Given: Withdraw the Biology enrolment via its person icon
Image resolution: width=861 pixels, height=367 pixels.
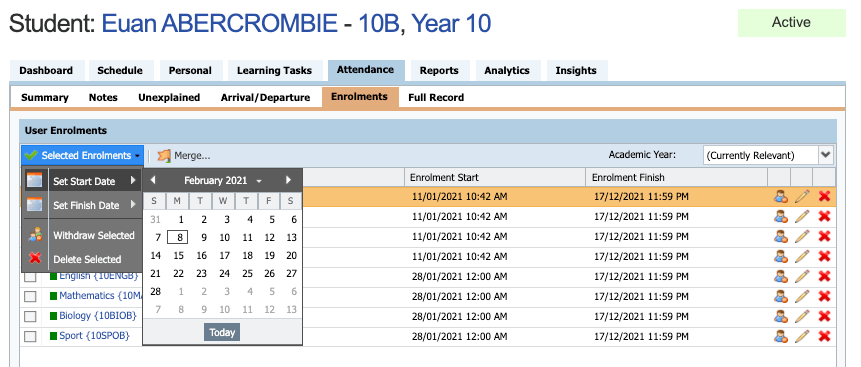Looking at the screenshot, I should (780, 316).
